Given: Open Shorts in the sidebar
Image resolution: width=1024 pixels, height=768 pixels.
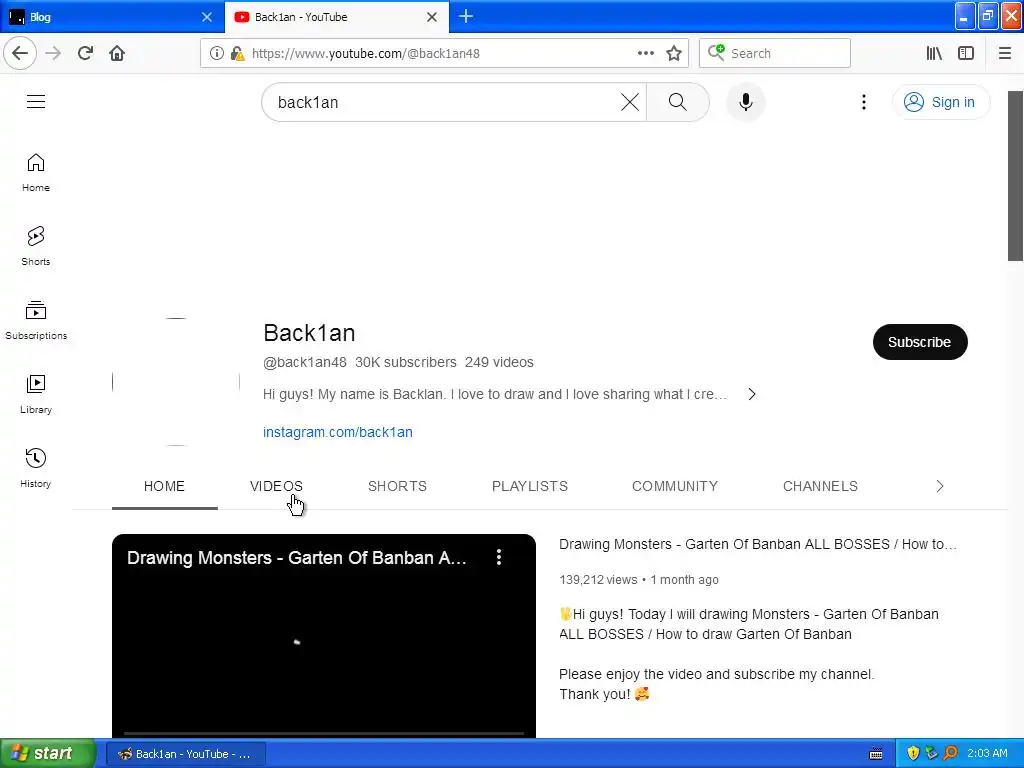Looking at the screenshot, I should click(36, 246).
